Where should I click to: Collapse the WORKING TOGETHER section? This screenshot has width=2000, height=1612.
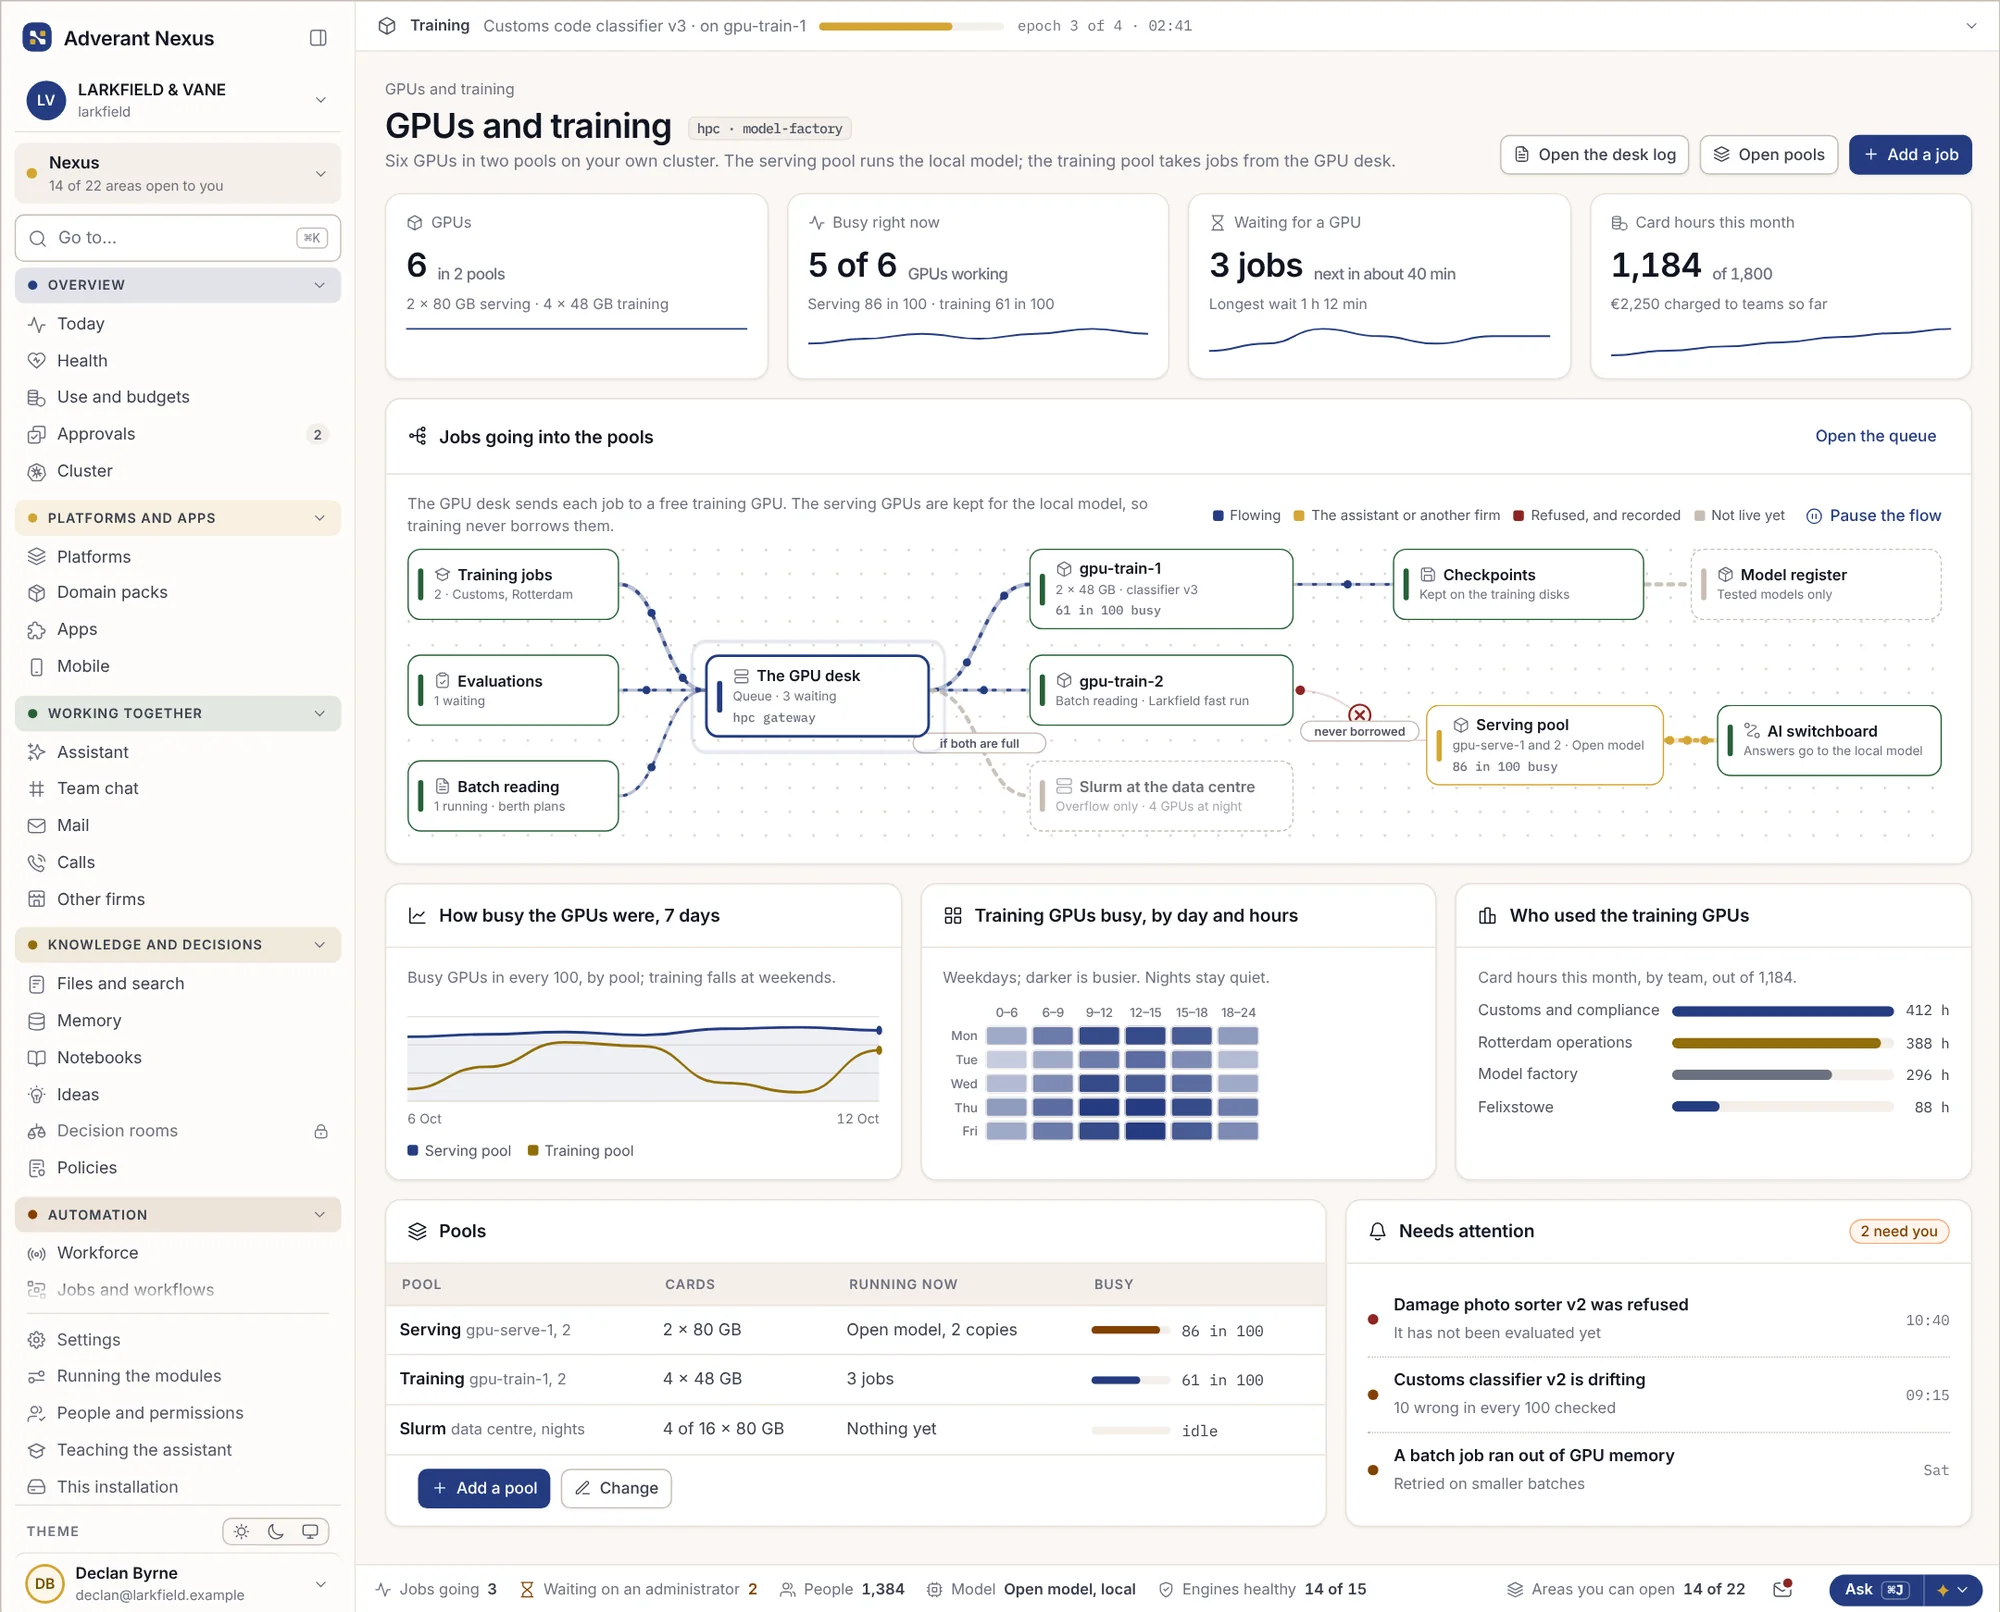coord(178,713)
